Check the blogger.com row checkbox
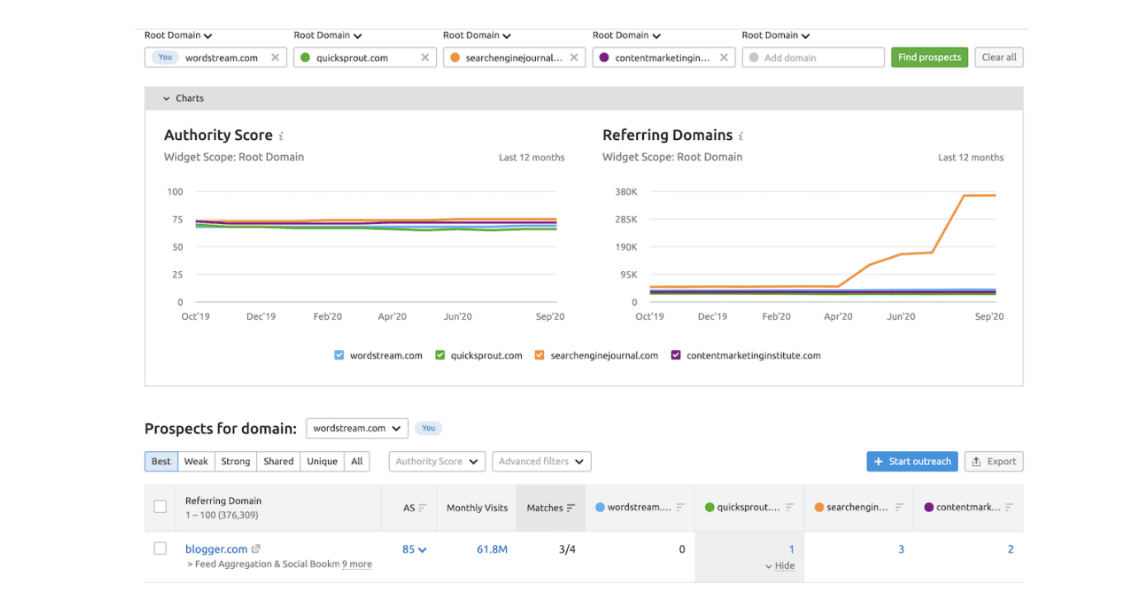The height and width of the screenshot is (593, 1136). click(160, 549)
